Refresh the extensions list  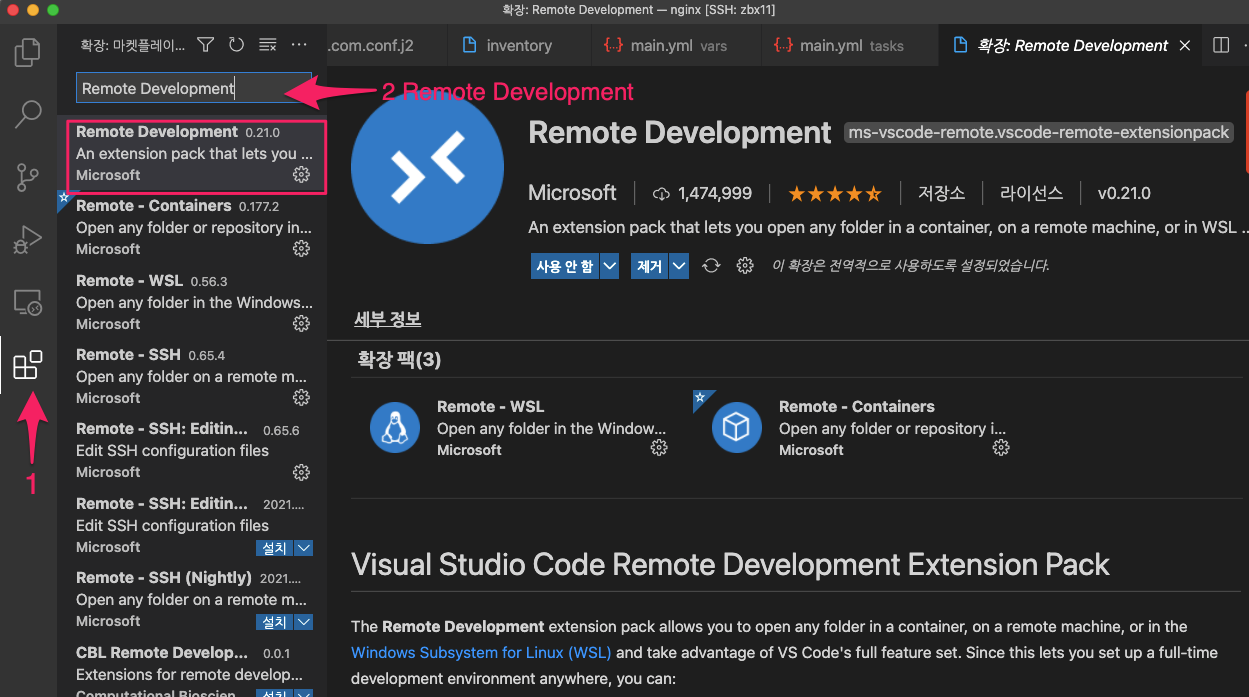tap(236, 45)
